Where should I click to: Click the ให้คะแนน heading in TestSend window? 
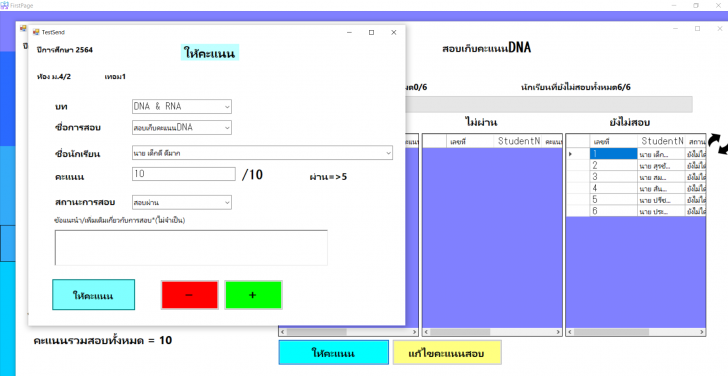pos(210,52)
